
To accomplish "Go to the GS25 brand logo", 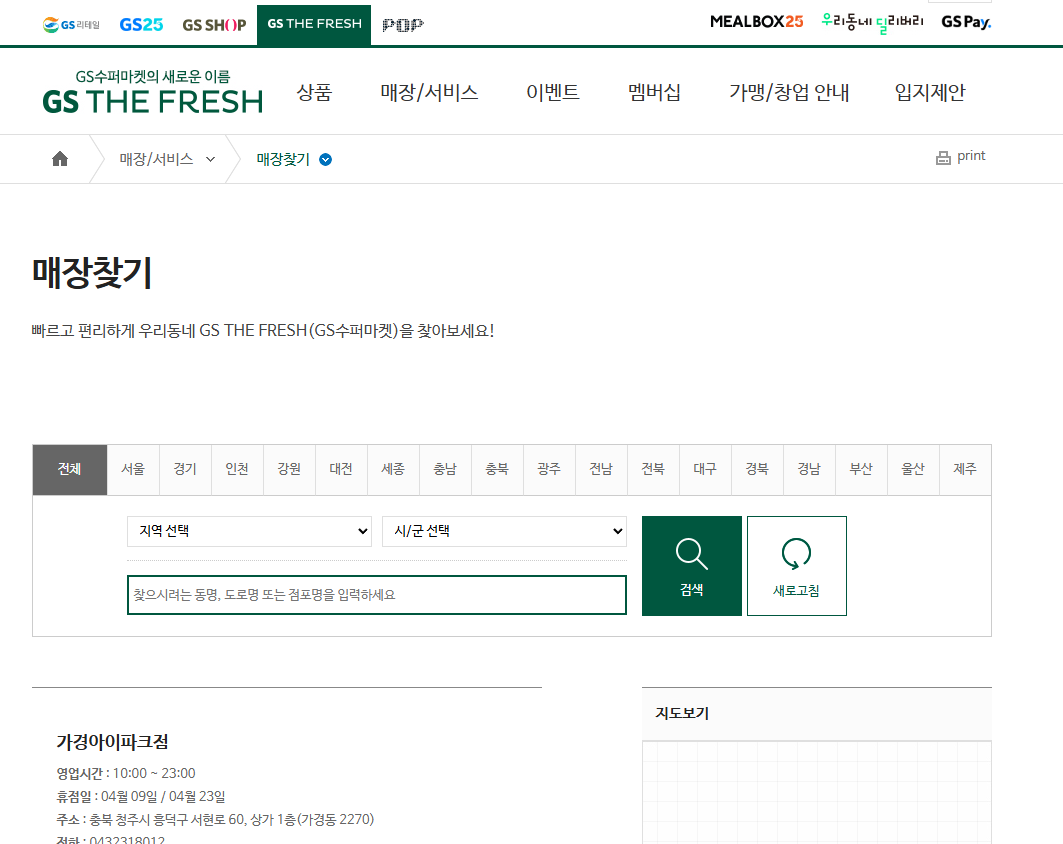I will 141,25.
